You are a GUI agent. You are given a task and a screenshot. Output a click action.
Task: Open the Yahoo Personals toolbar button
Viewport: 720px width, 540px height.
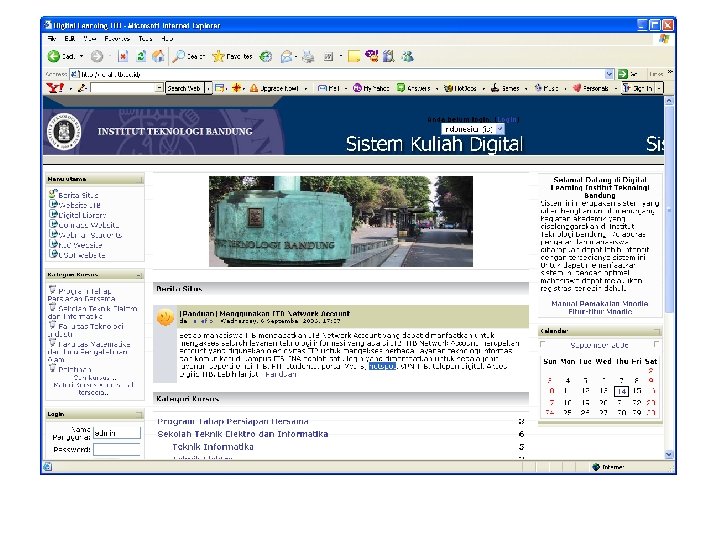point(591,88)
